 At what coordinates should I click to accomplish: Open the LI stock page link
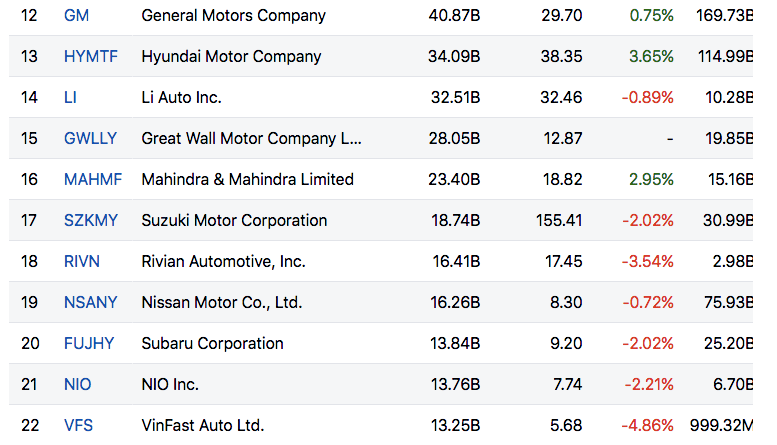pos(70,98)
